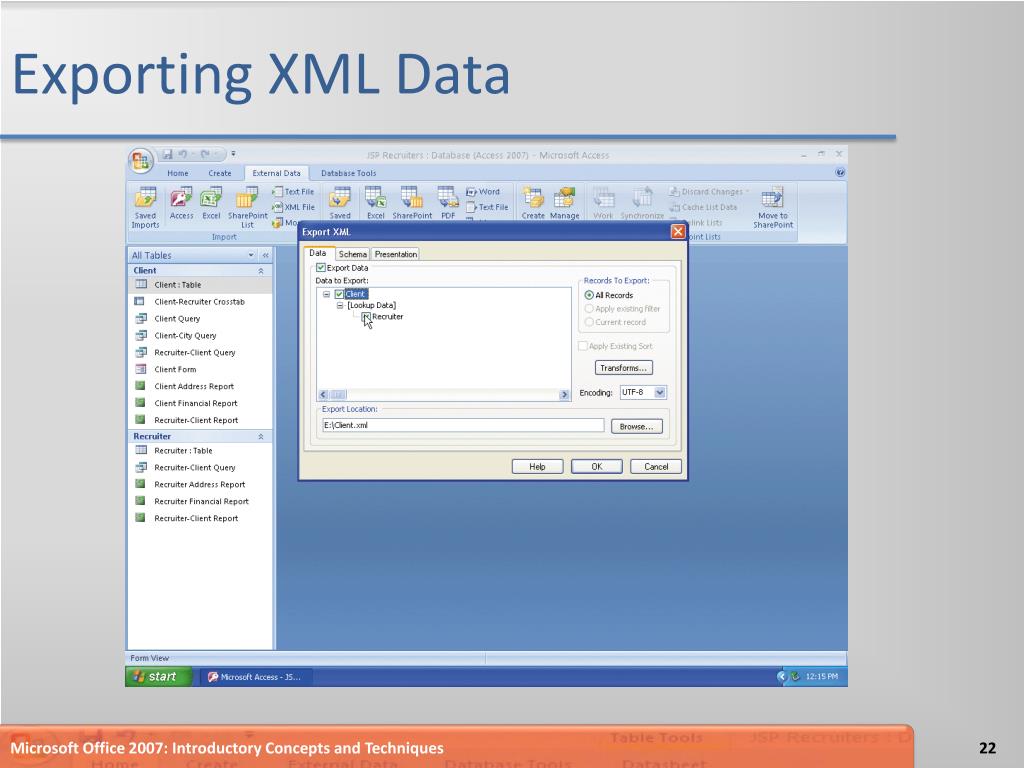
Task: Open Recruiter Financial Report
Action: [x=200, y=502]
